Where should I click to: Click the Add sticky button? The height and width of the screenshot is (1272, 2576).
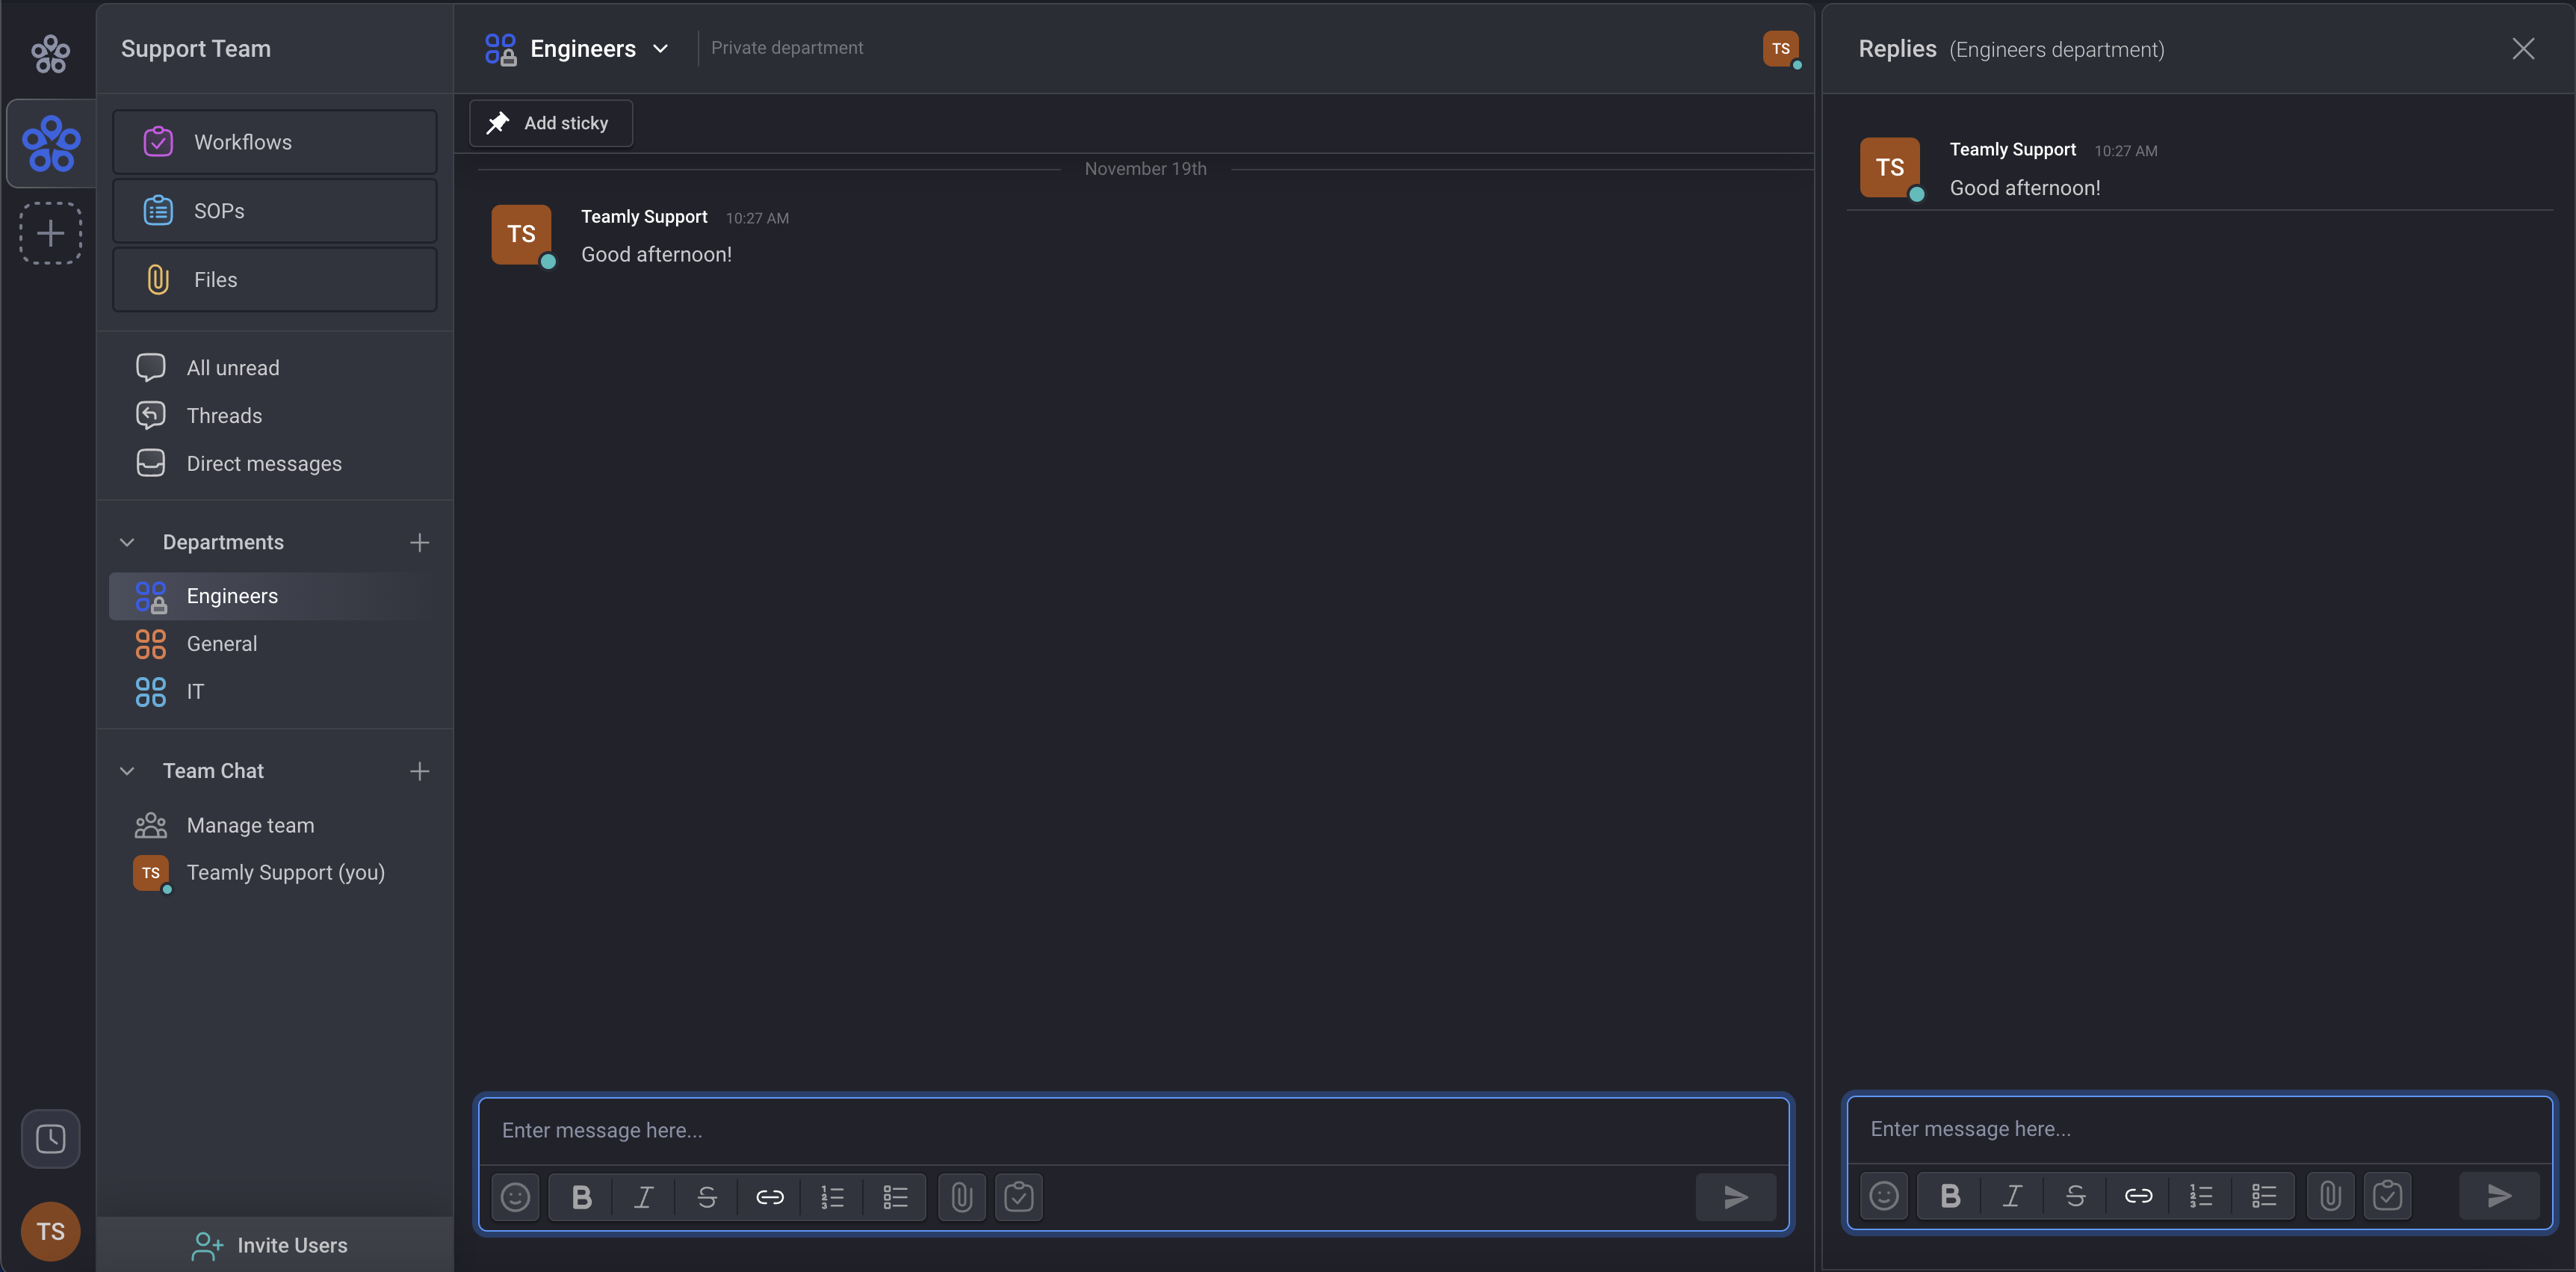(550, 123)
